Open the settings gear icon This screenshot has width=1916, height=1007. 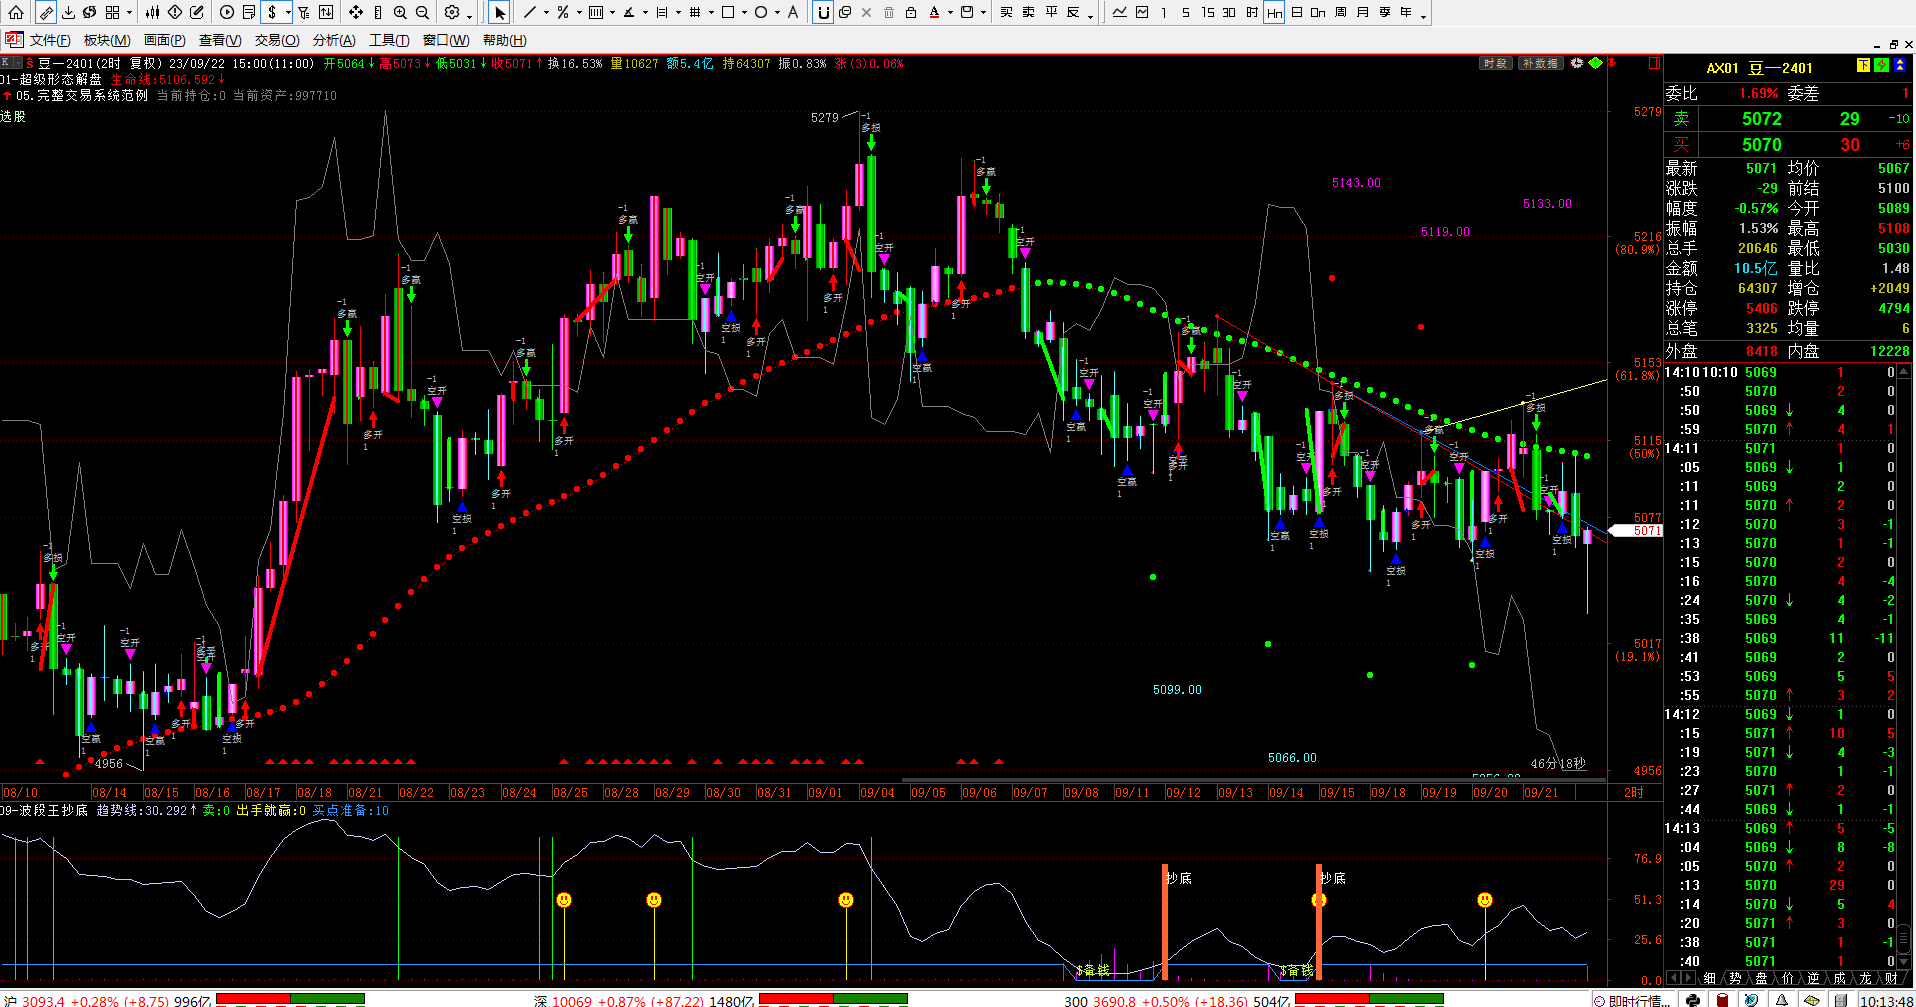452,12
